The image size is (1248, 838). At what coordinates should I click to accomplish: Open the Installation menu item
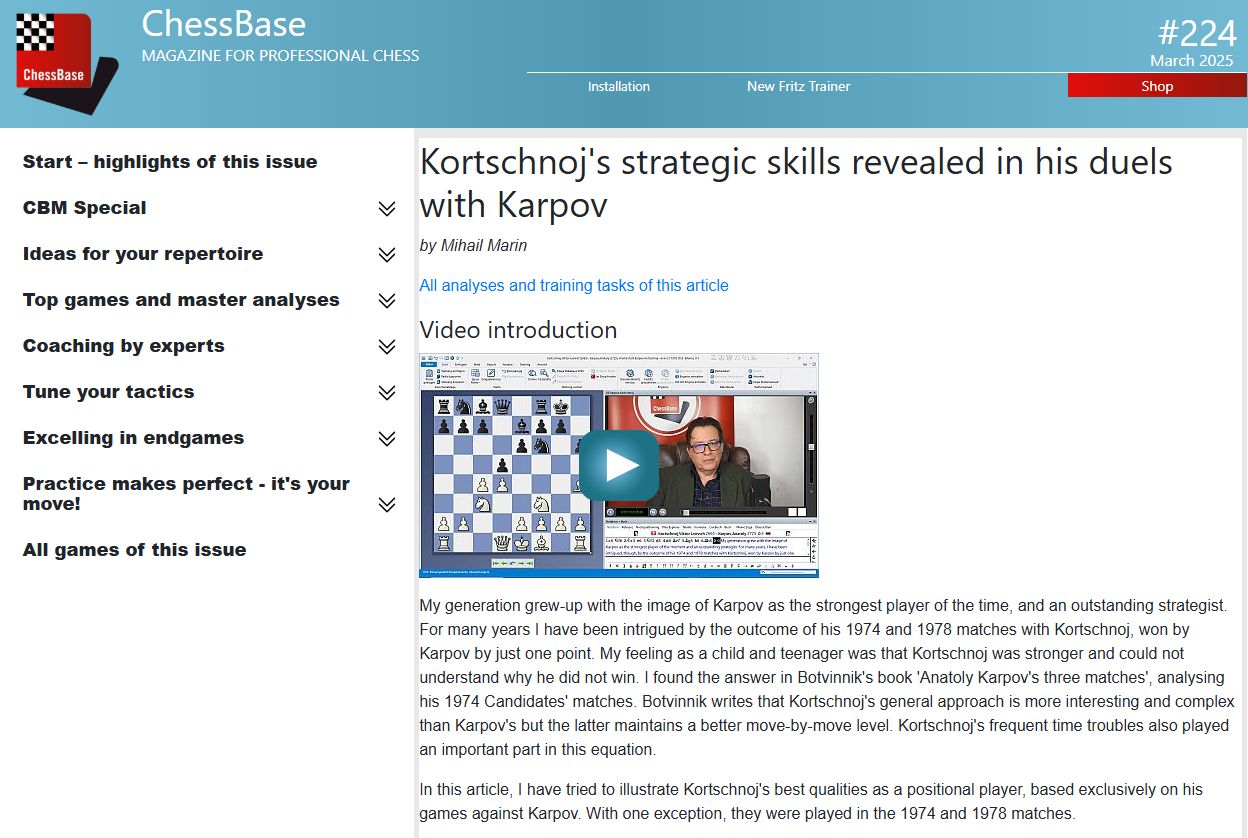618,86
